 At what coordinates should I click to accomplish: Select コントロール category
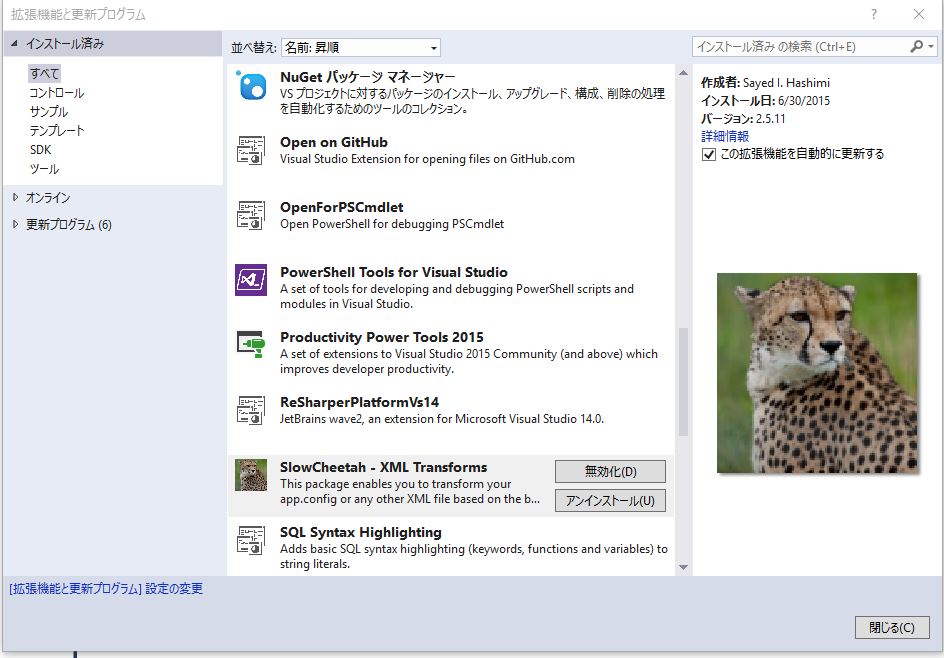tap(57, 93)
